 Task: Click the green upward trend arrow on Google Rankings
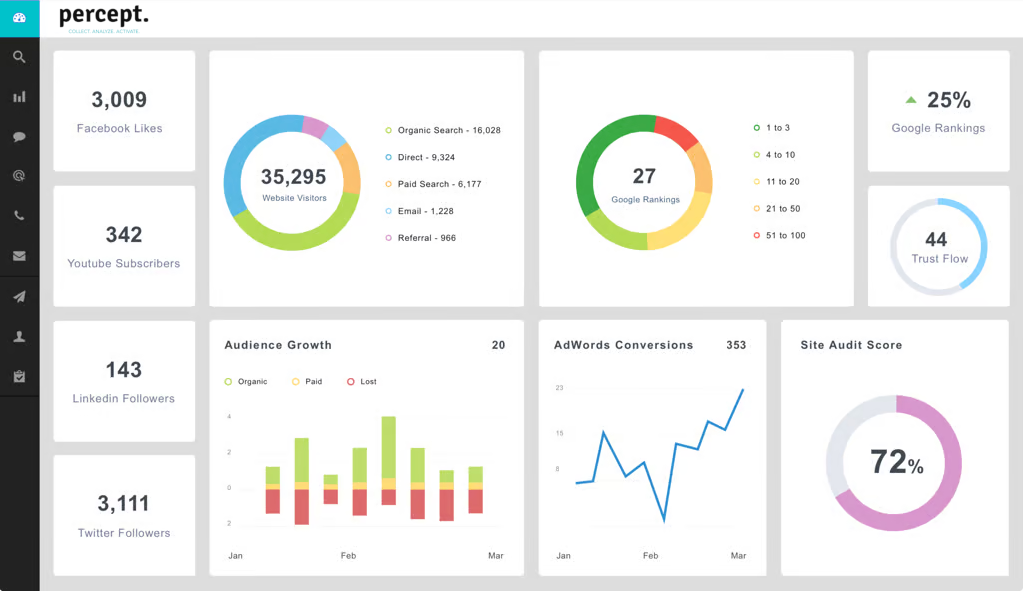(x=911, y=99)
